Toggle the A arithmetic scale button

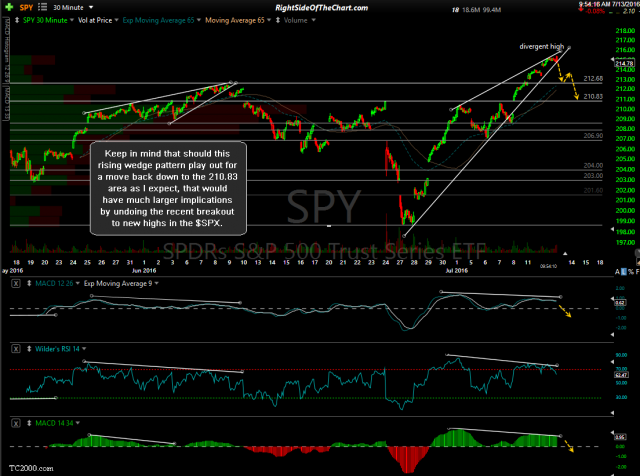click(617, 272)
